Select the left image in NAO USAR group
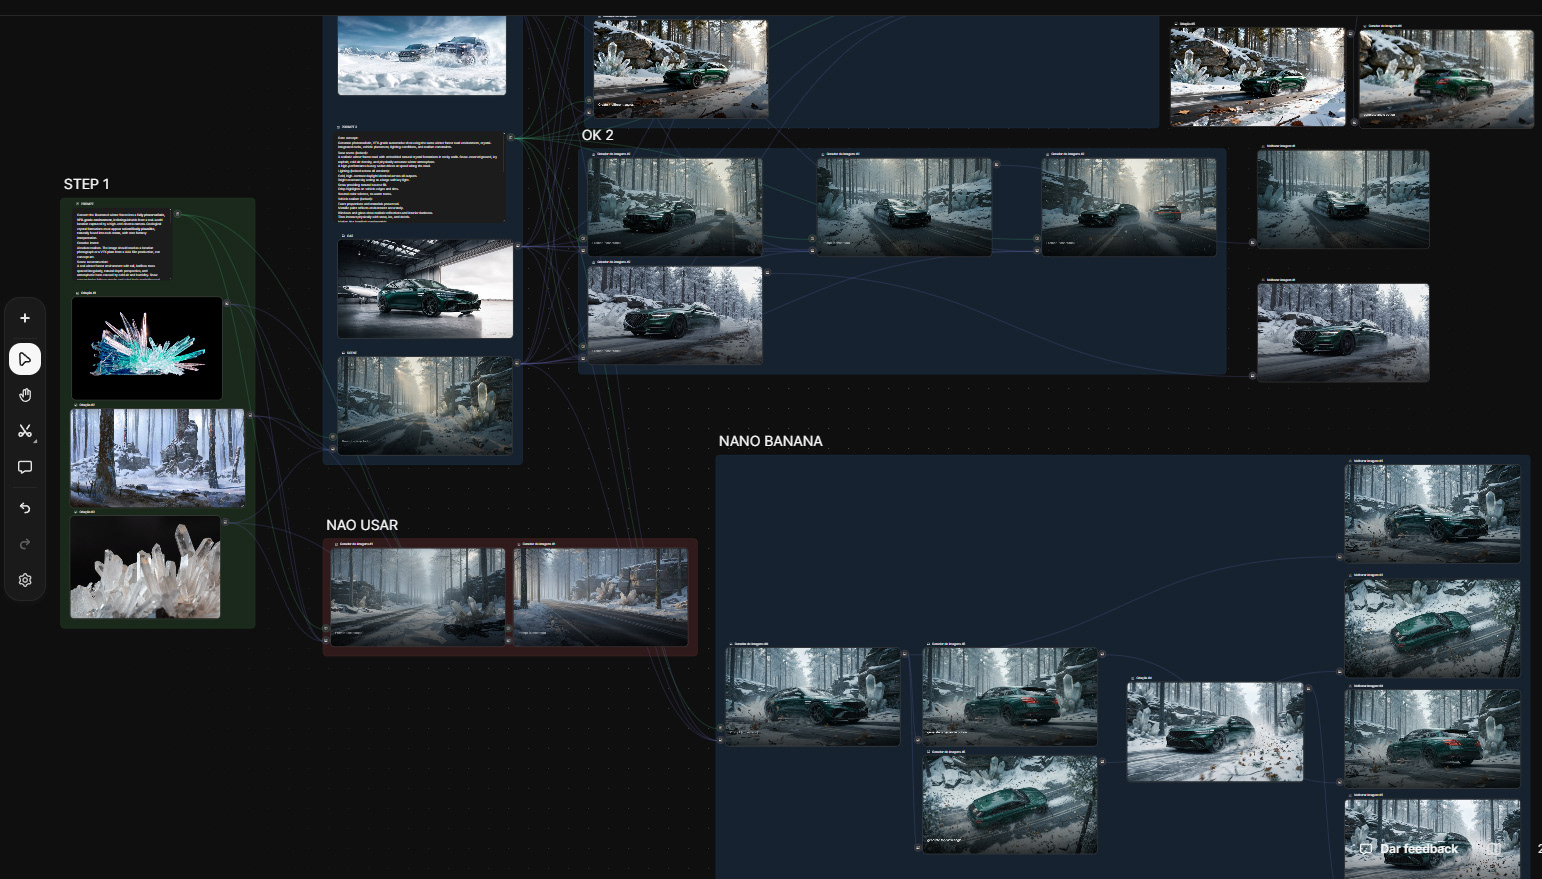The width and height of the screenshot is (1542, 879). (418, 596)
